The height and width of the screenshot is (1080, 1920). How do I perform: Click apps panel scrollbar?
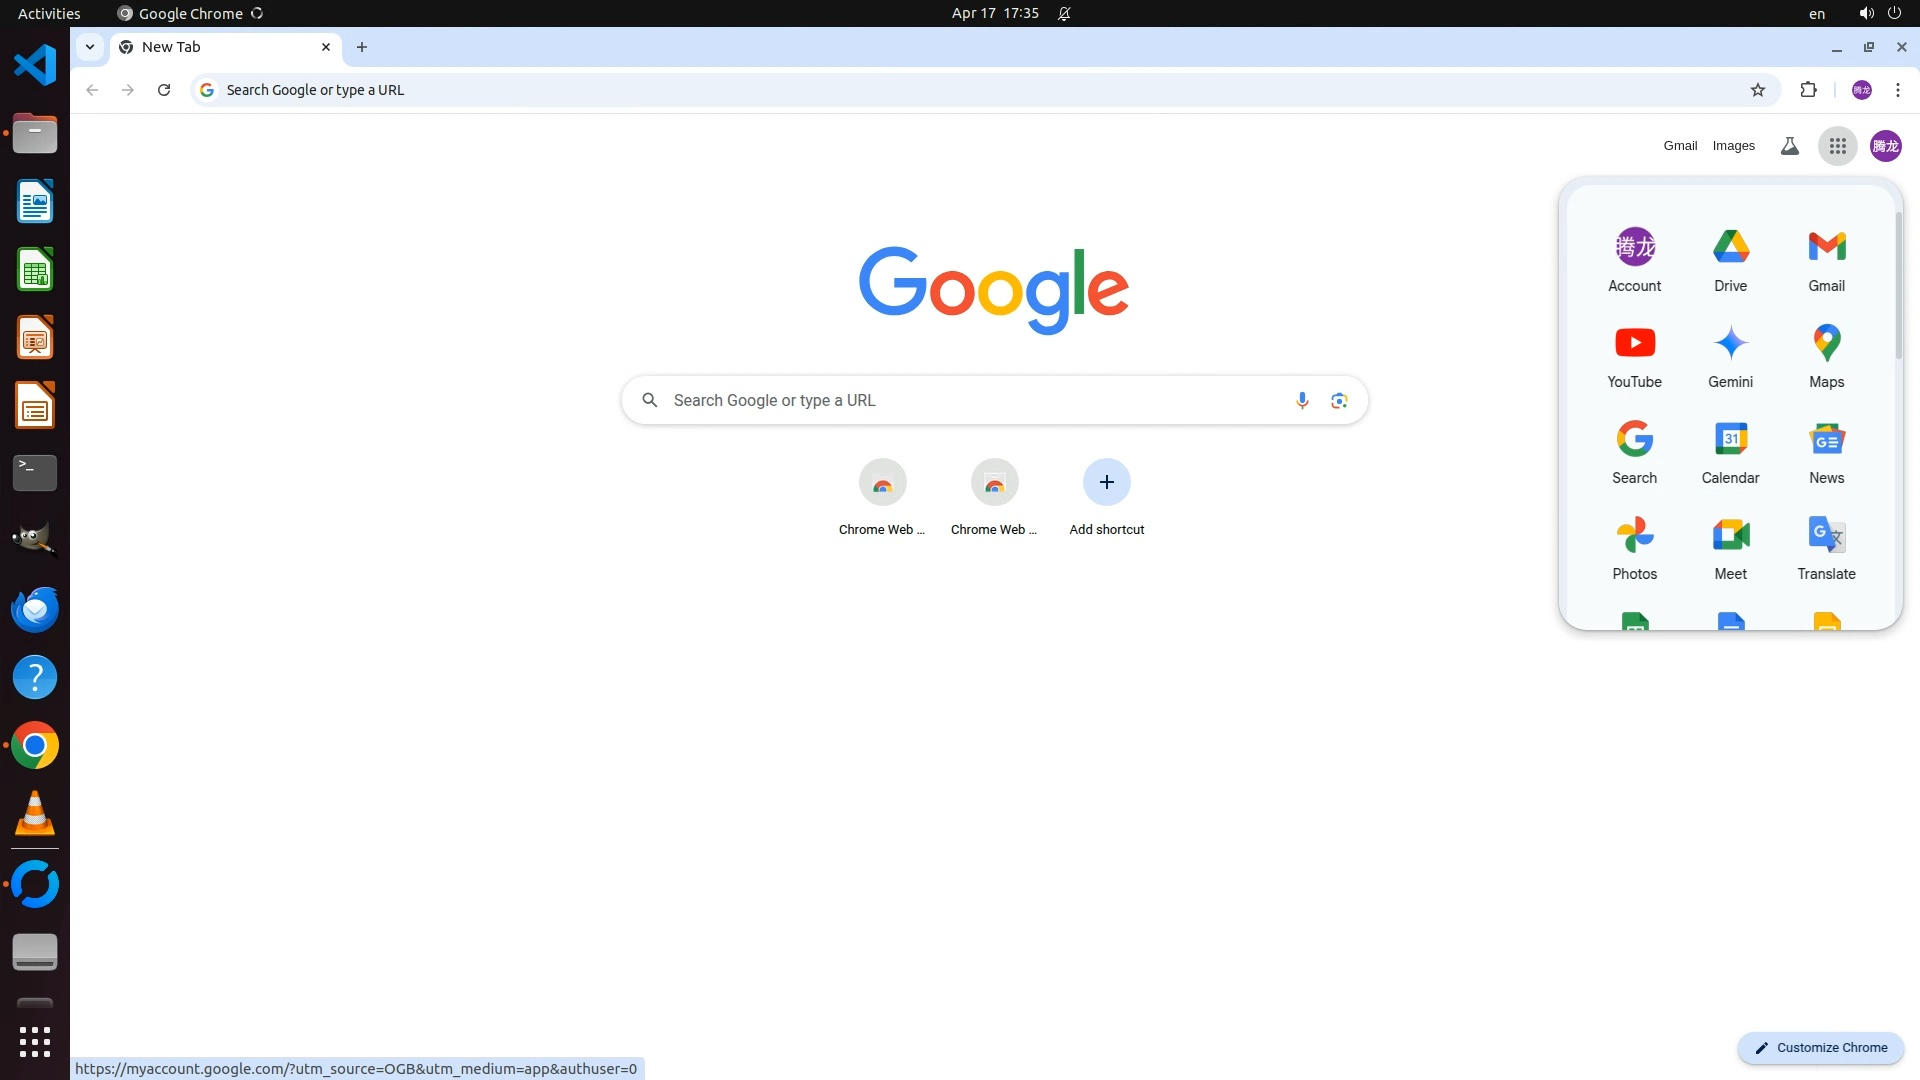(1898, 286)
